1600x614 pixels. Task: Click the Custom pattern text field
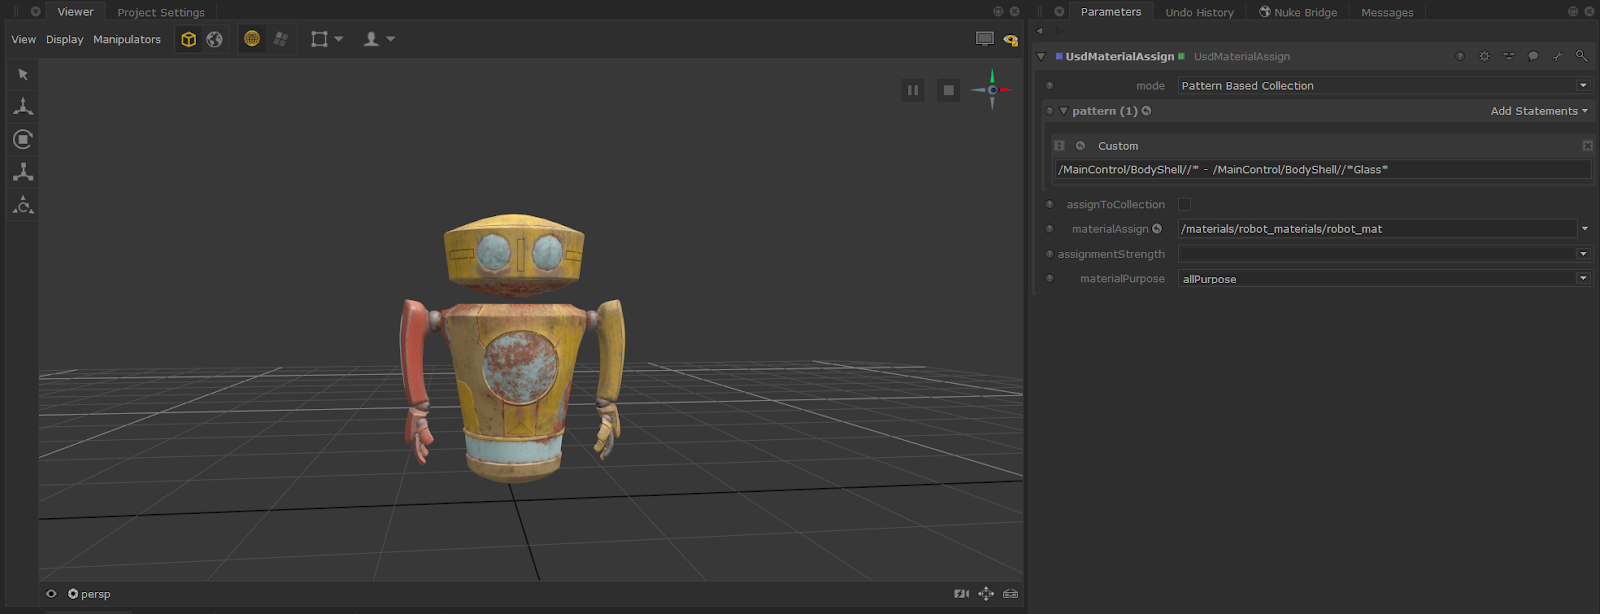(1320, 170)
